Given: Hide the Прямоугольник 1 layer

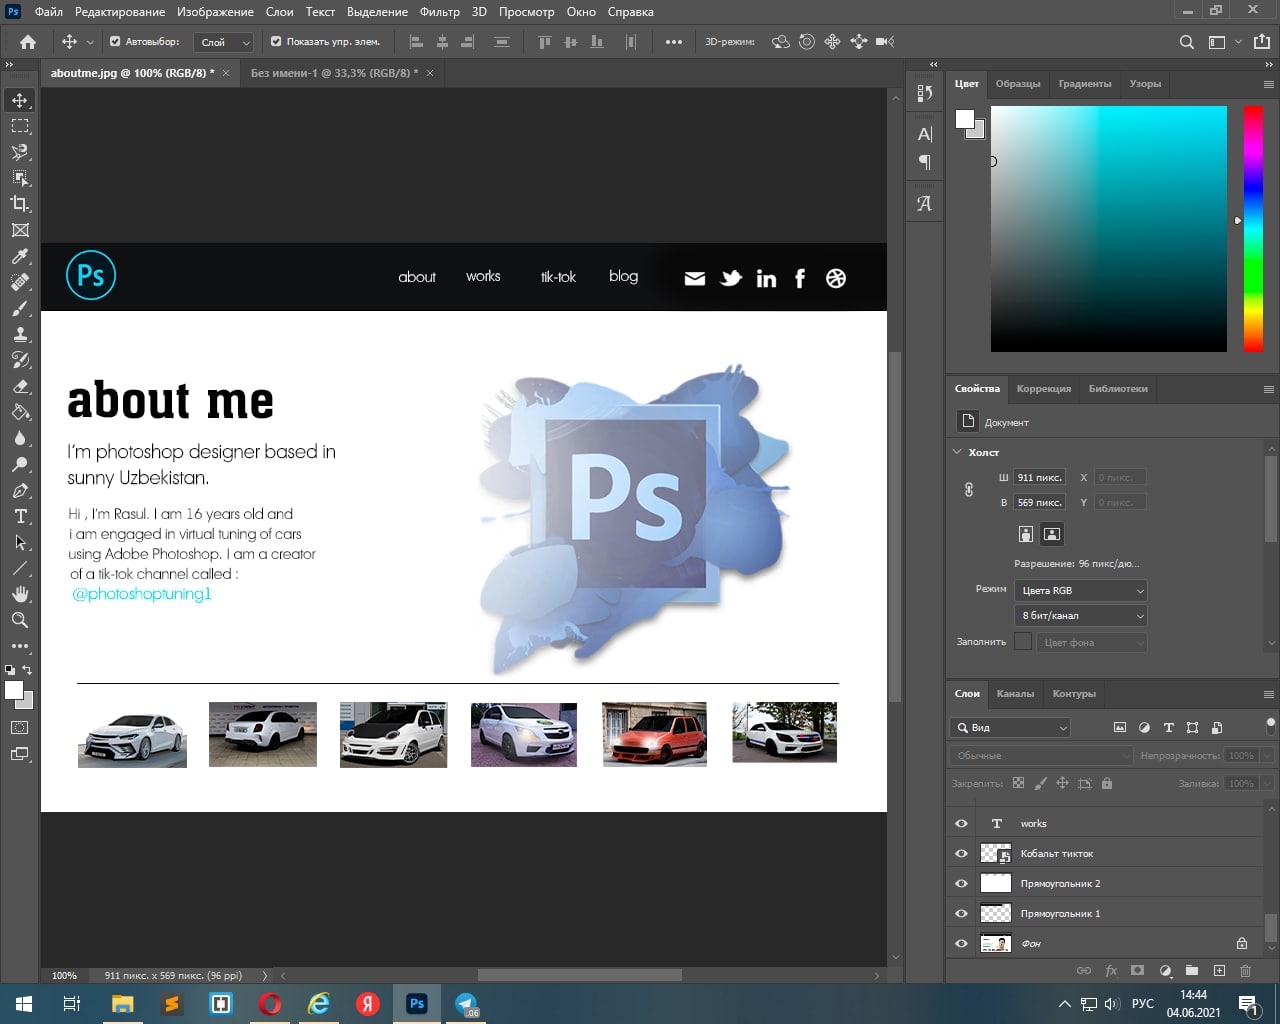Looking at the screenshot, I should [x=962, y=913].
